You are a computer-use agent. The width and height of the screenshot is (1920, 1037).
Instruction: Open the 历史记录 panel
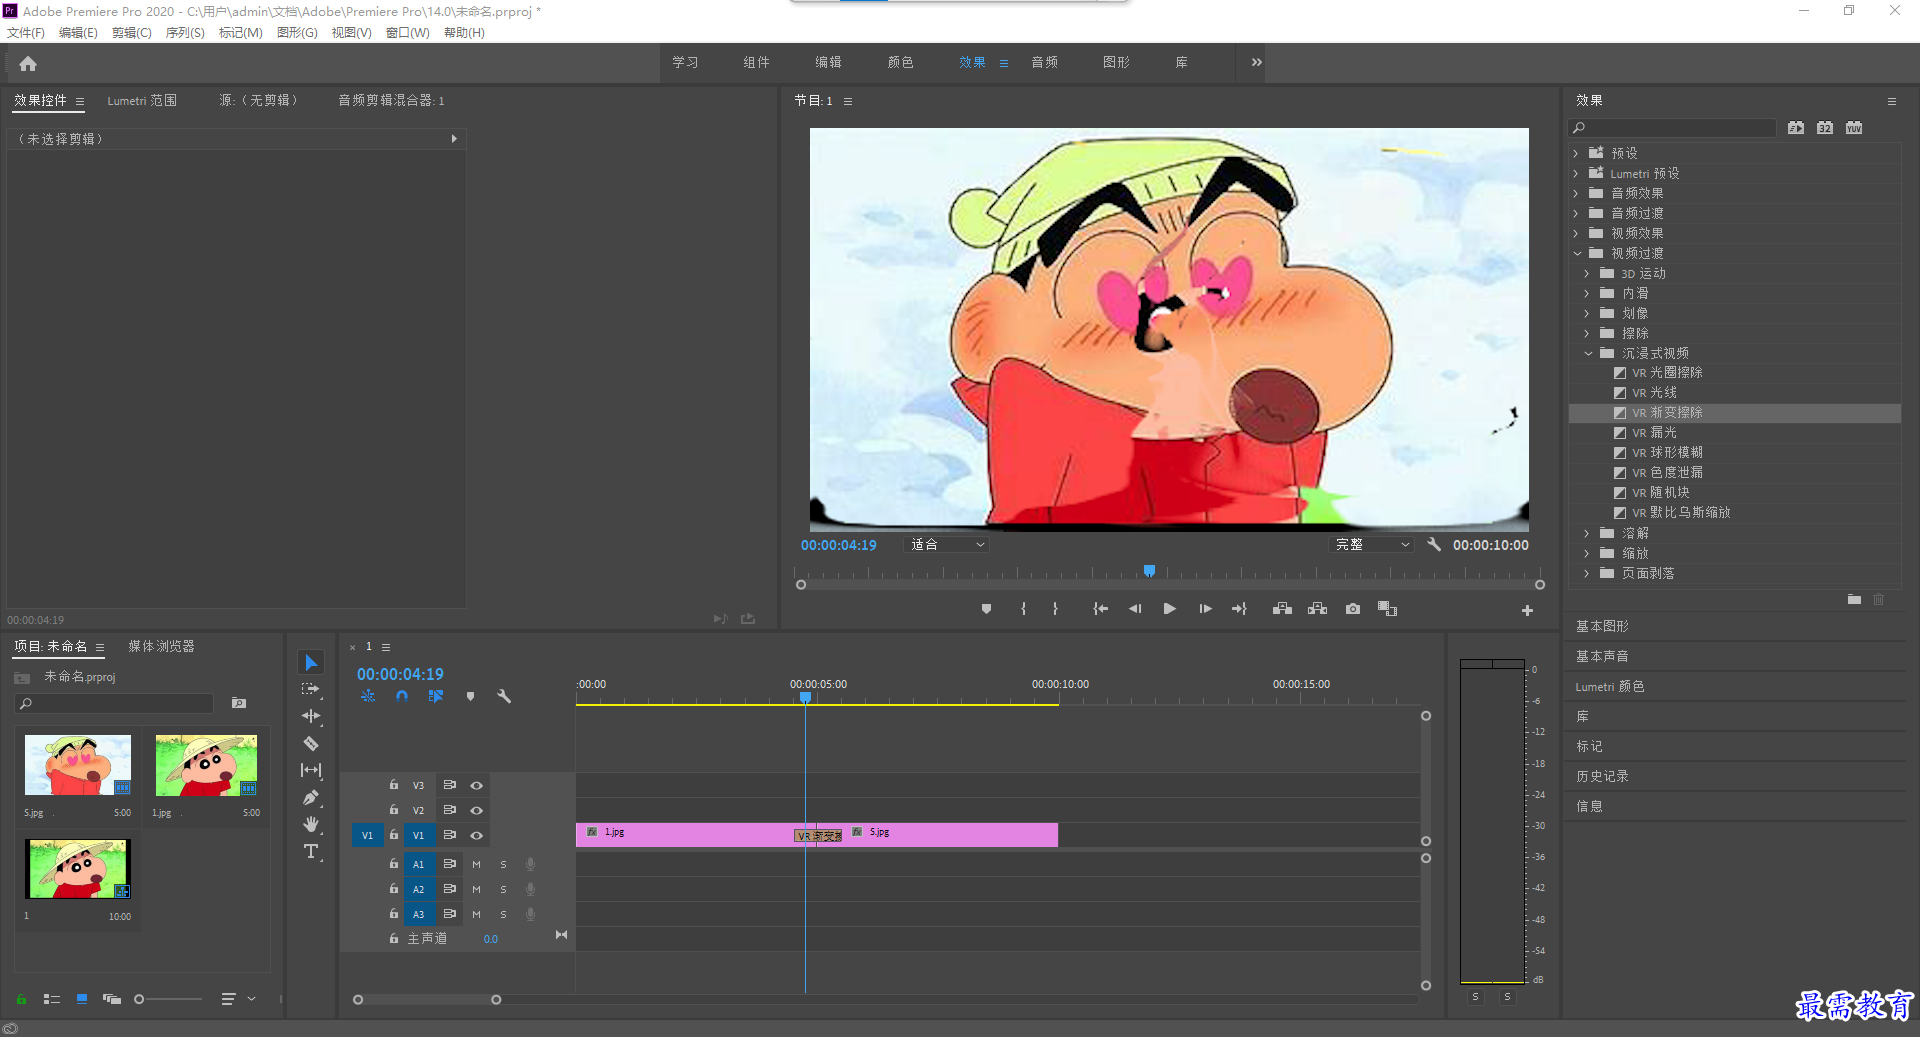[1602, 776]
